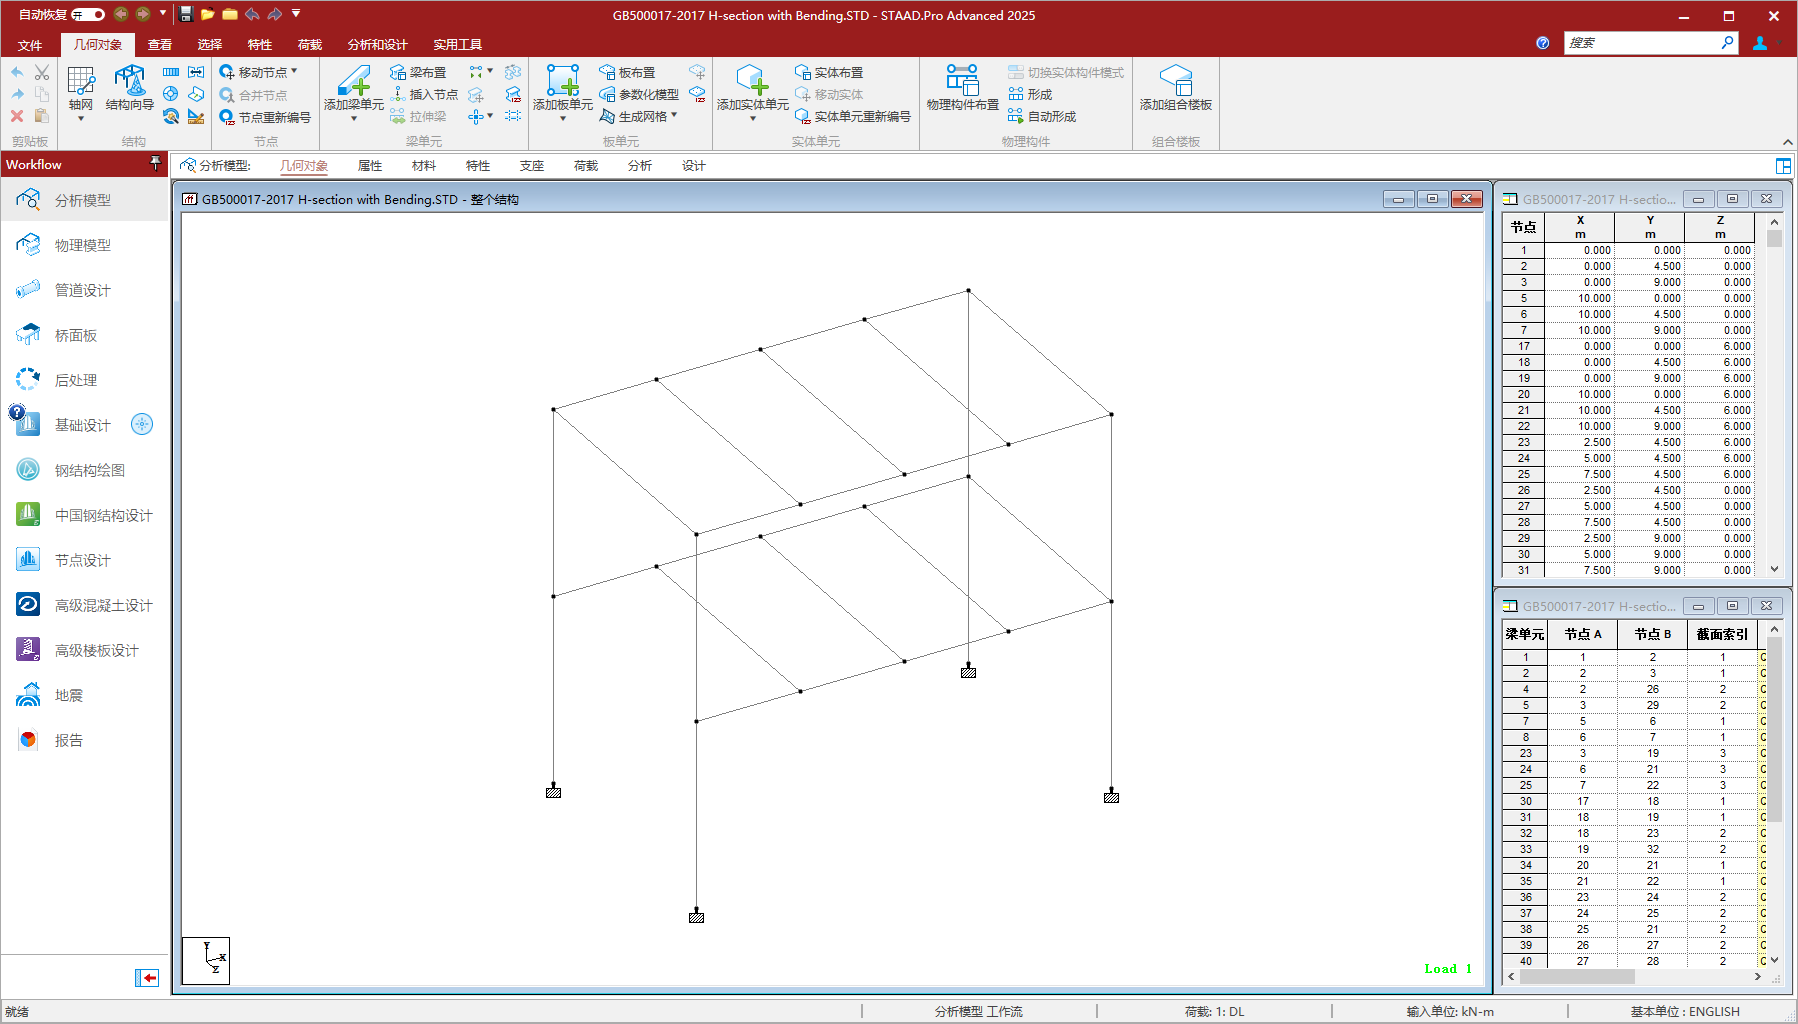The height and width of the screenshot is (1024, 1798).
Task: Switch to the 实用工具 ribbon tab
Action: [457, 45]
